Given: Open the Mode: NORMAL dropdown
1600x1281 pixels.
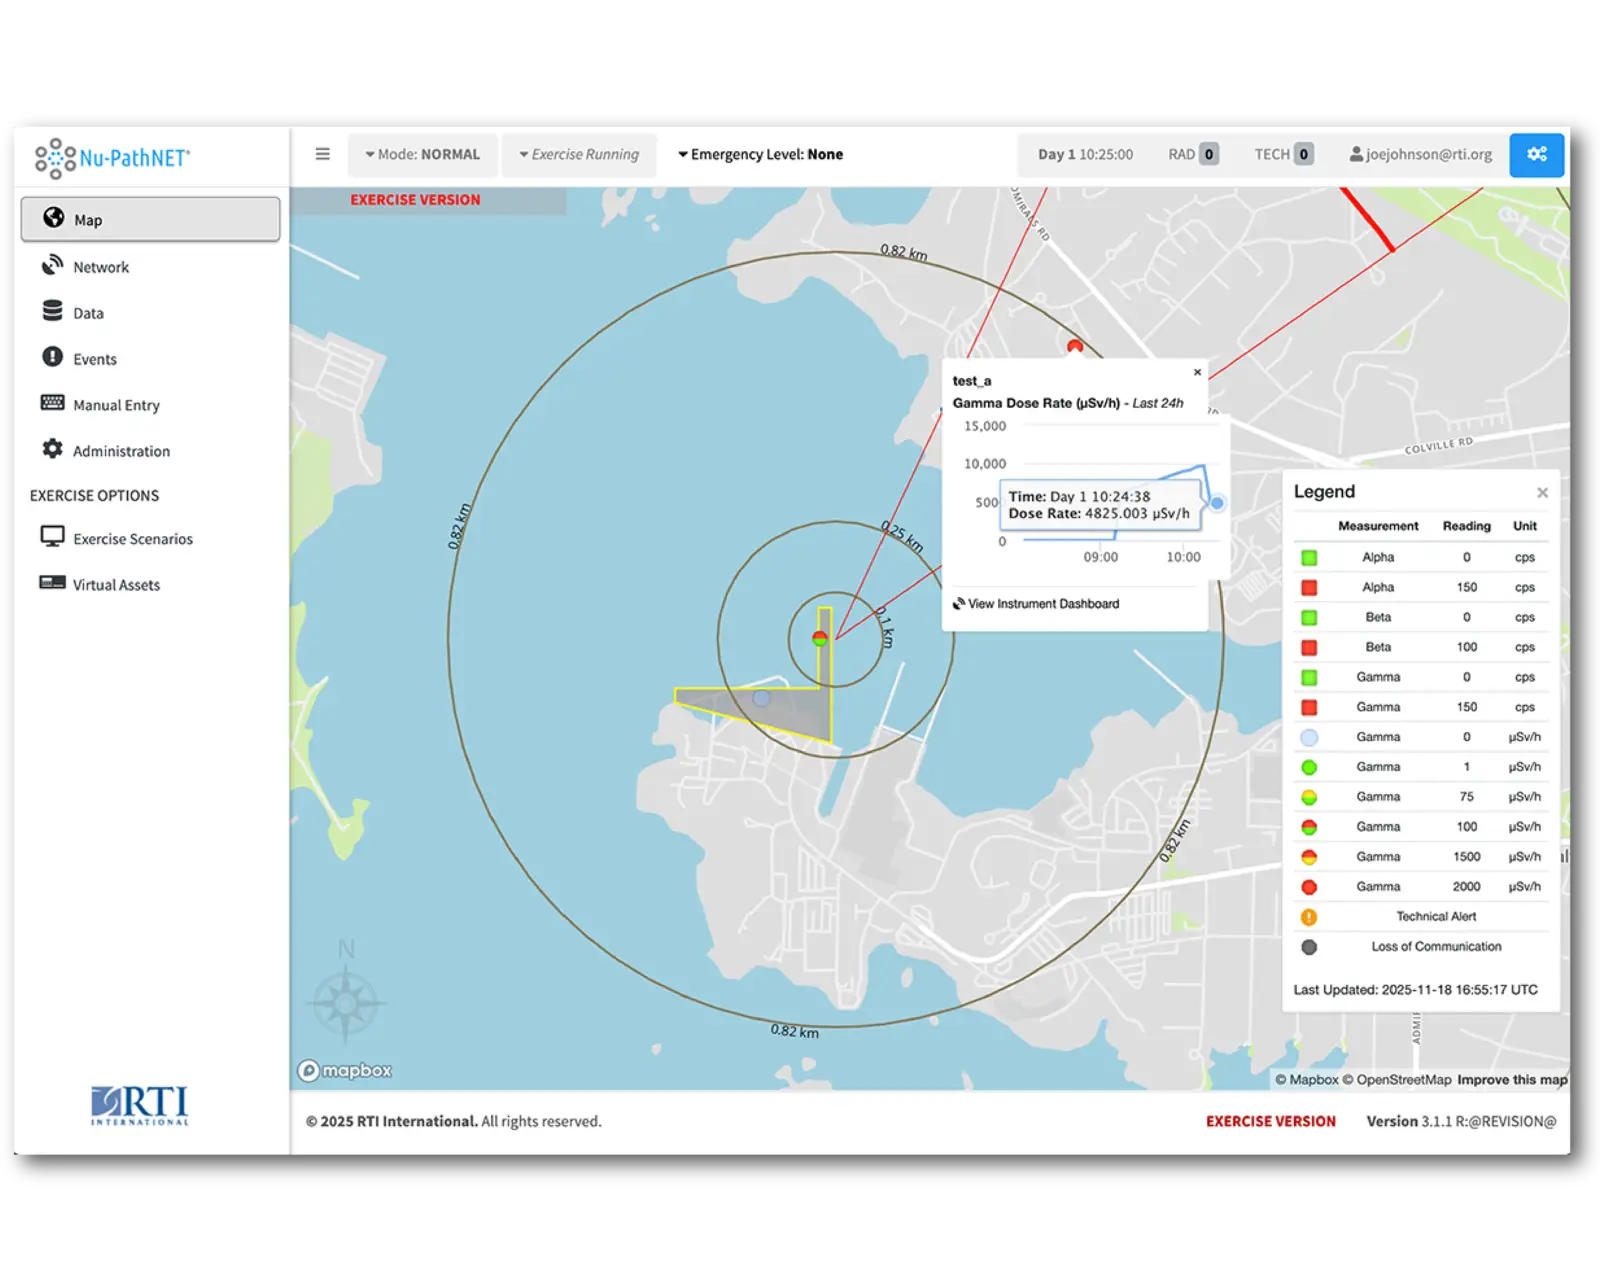Looking at the screenshot, I should [422, 154].
